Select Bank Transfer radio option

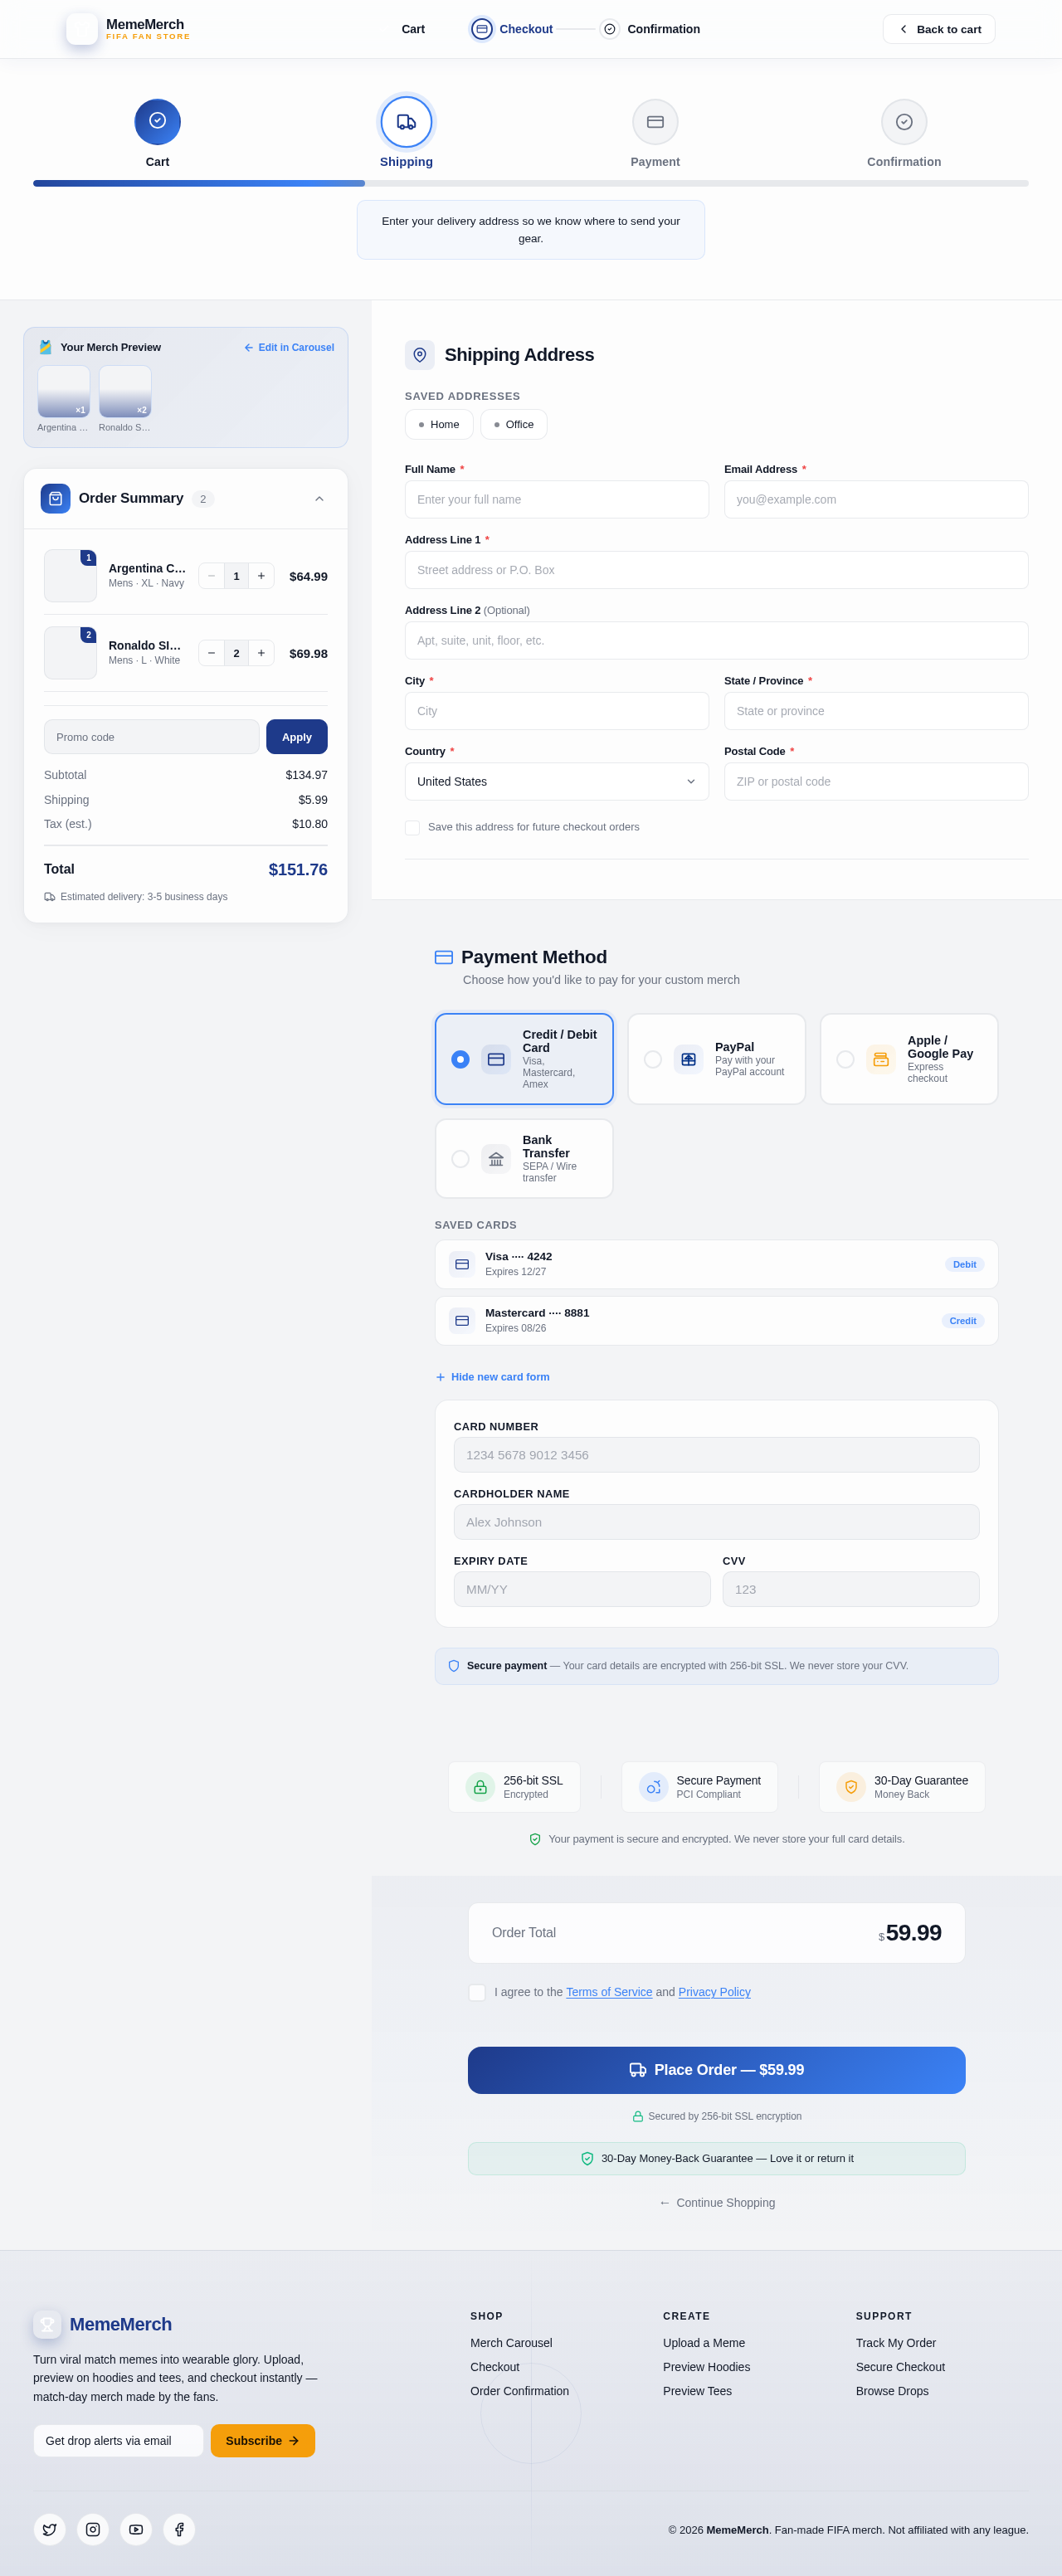coord(460,1158)
